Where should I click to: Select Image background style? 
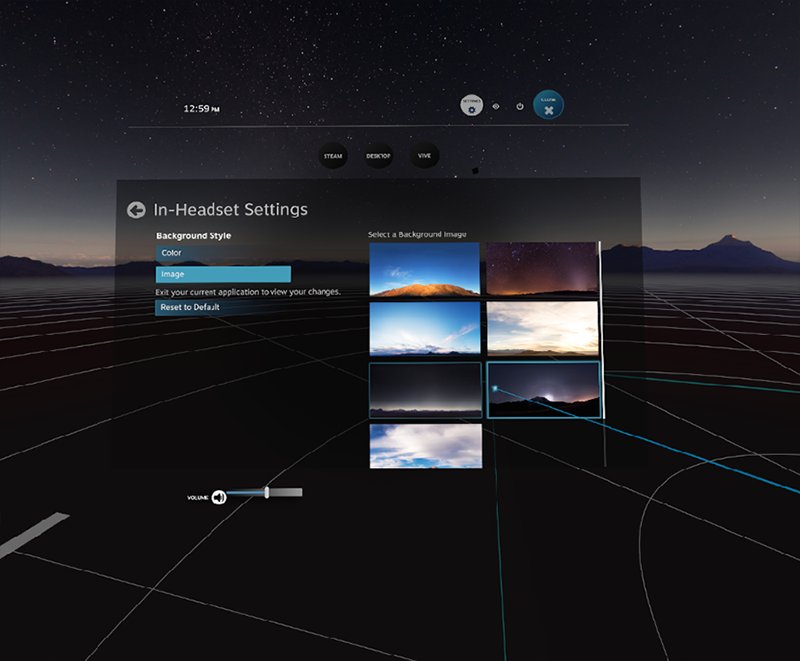[x=223, y=274]
